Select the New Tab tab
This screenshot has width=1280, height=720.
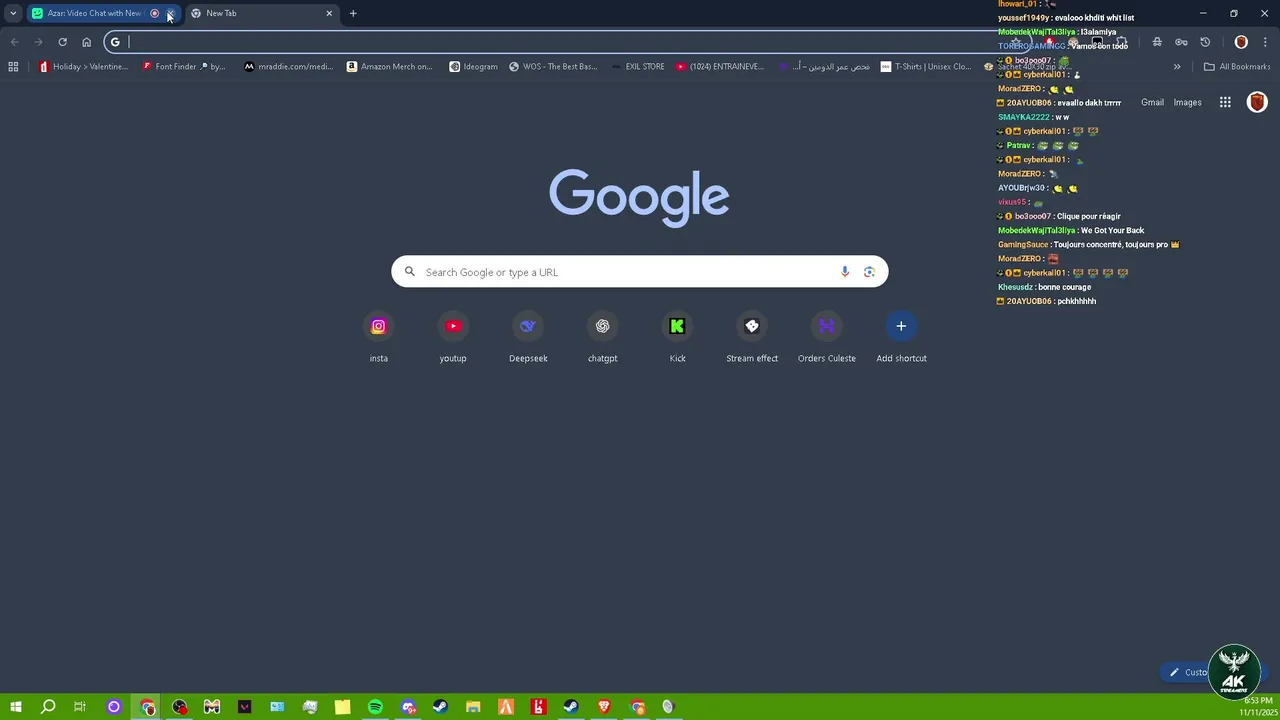click(260, 13)
